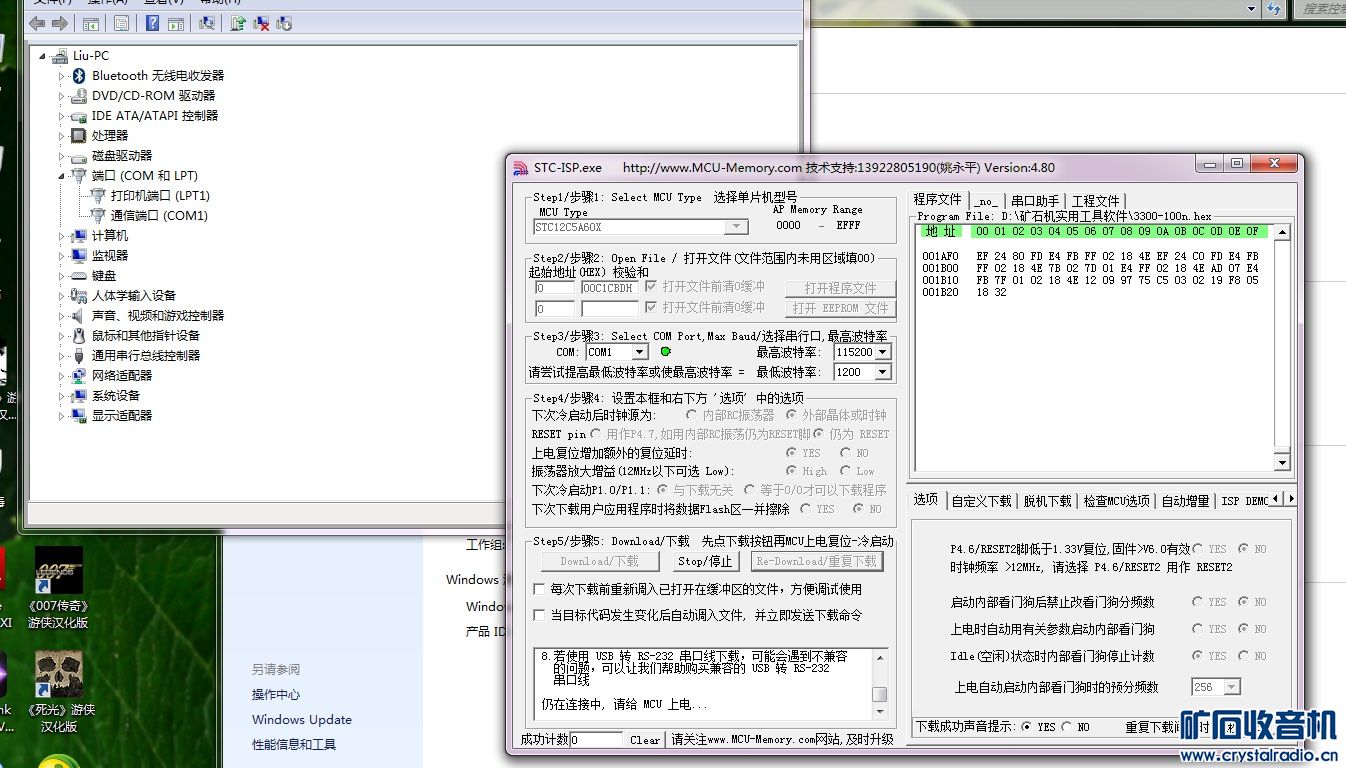Select the communication port COM1 icon
This screenshot has width=1346, height=768.
tap(98, 216)
